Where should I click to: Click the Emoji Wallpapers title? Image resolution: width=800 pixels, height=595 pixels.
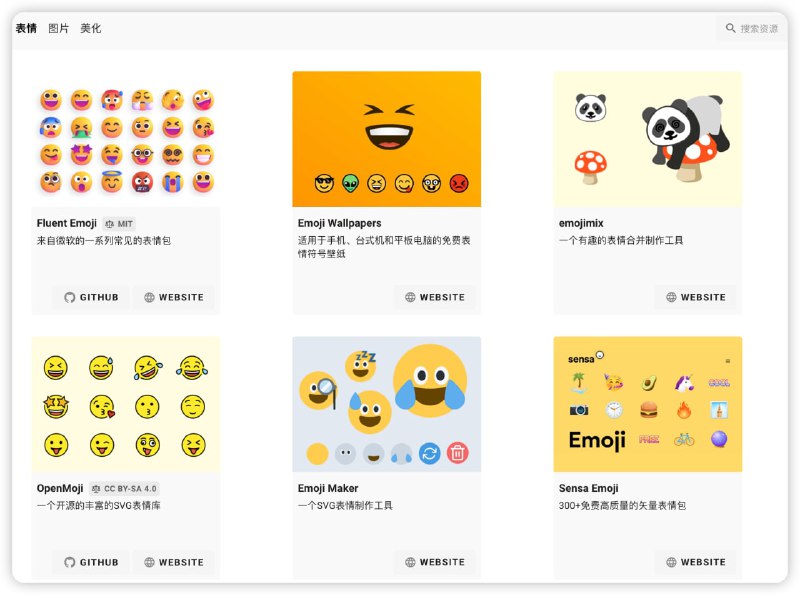tap(340, 223)
